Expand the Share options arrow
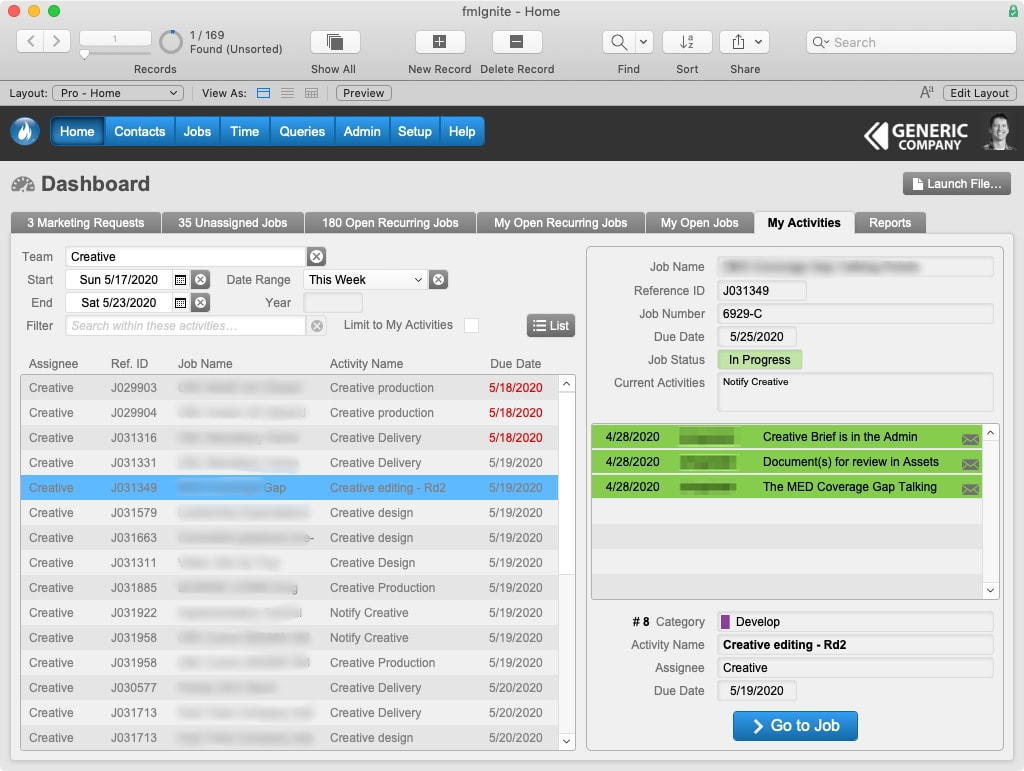This screenshot has width=1024, height=771. 758,42
